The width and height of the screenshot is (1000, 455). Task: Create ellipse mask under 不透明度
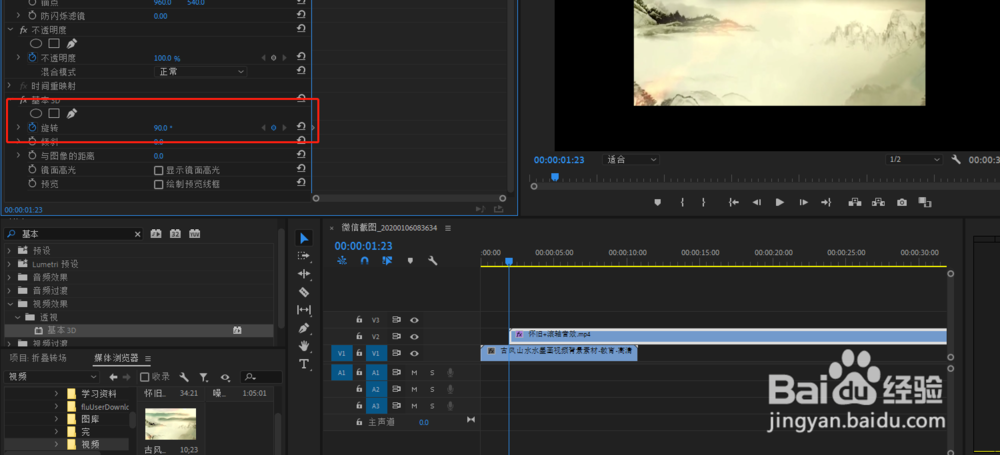[x=36, y=43]
